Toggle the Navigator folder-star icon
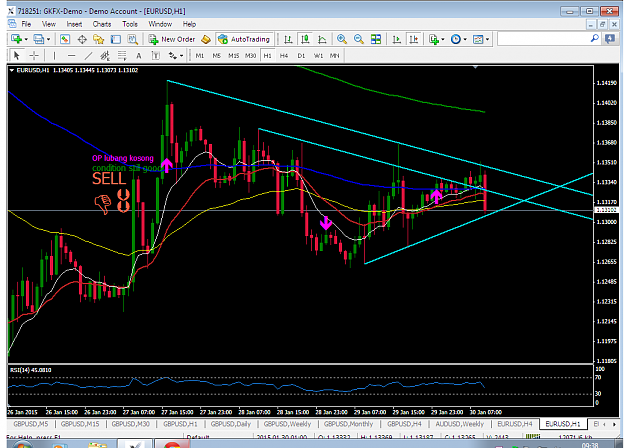 [98, 39]
